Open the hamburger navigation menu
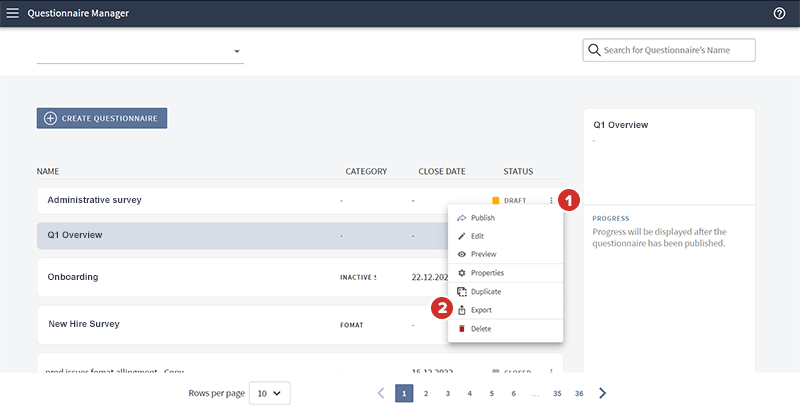 13,14
